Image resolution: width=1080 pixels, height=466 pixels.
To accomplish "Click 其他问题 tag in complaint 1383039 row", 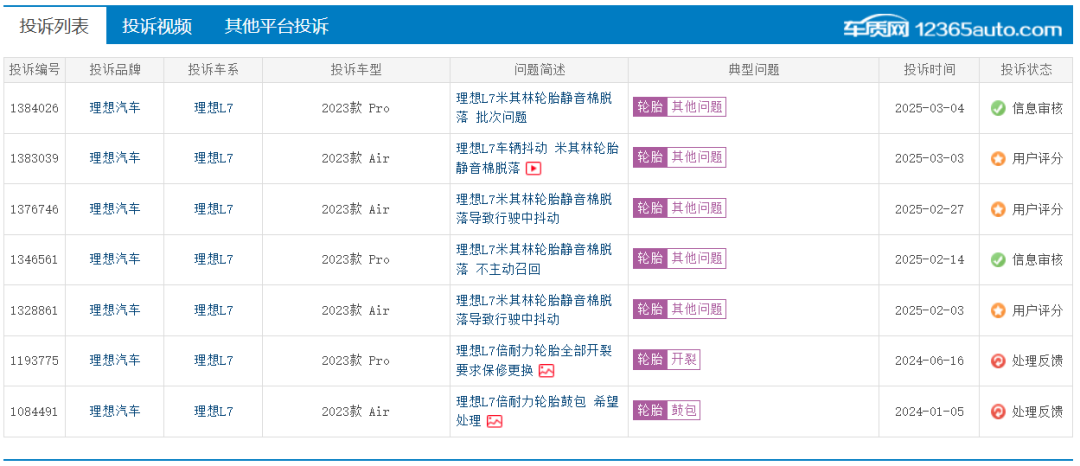I will tap(696, 157).
